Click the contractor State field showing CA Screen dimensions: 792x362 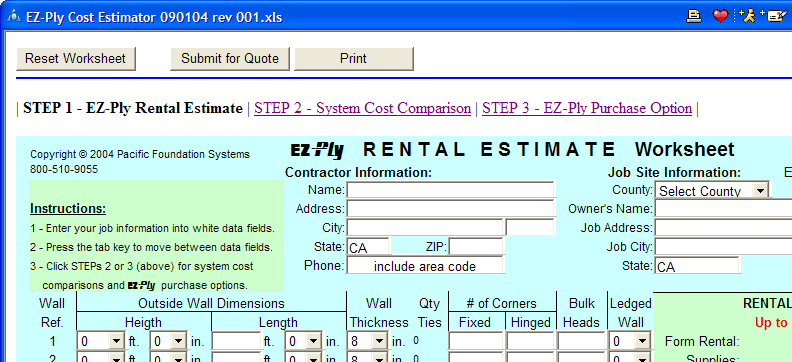368,246
